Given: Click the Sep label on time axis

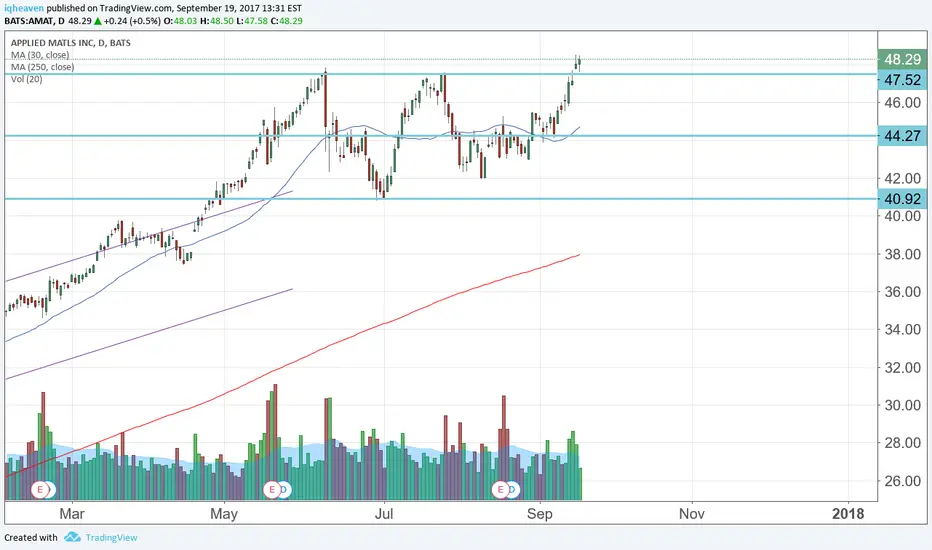Looking at the screenshot, I should tap(539, 513).
